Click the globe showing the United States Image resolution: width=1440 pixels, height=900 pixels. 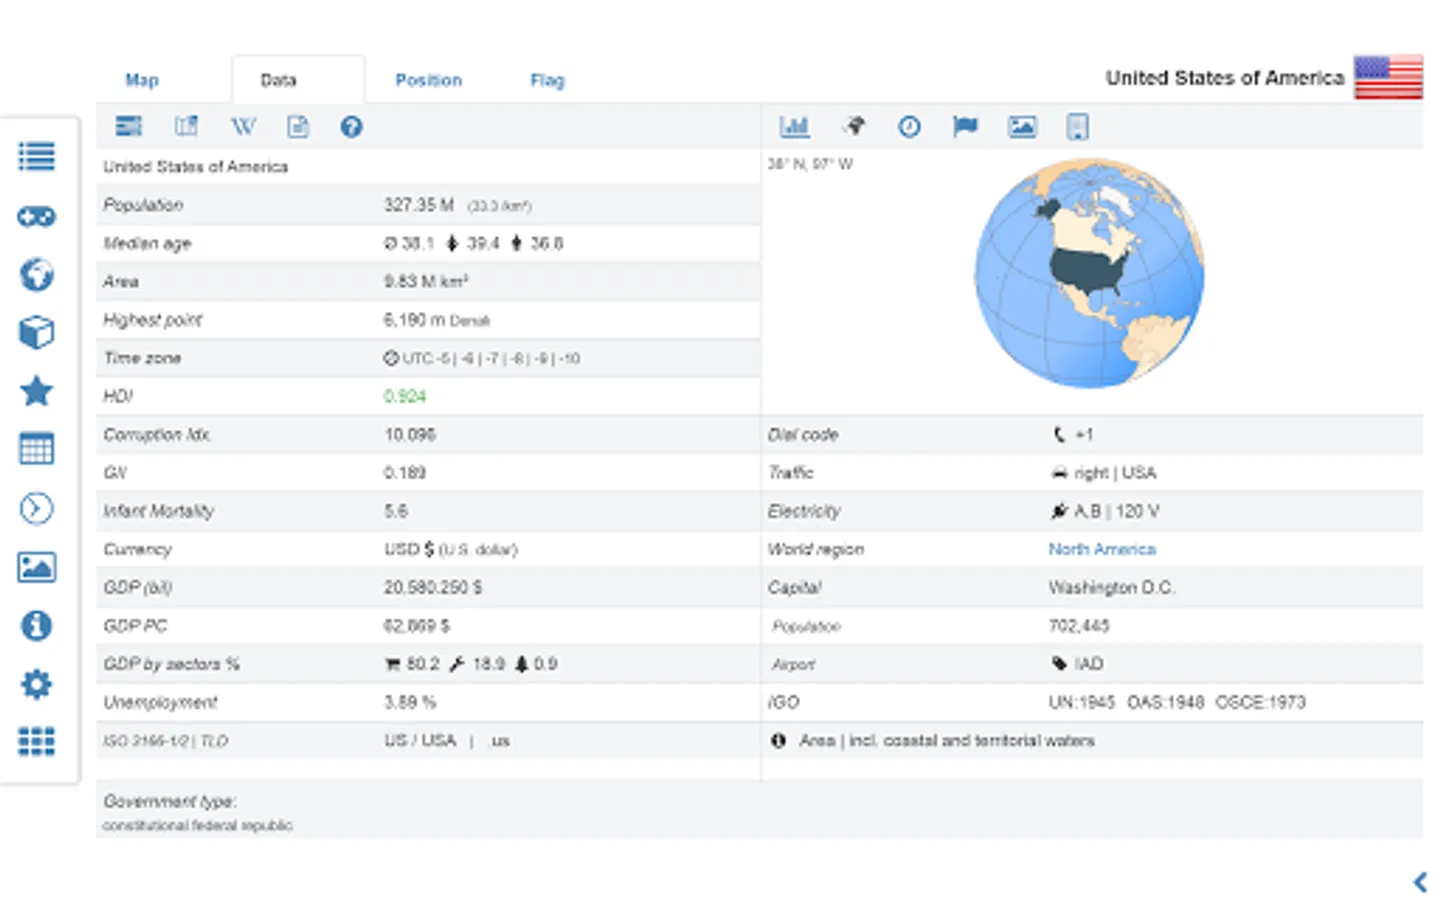pyautogui.click(x=1089, y=273)
